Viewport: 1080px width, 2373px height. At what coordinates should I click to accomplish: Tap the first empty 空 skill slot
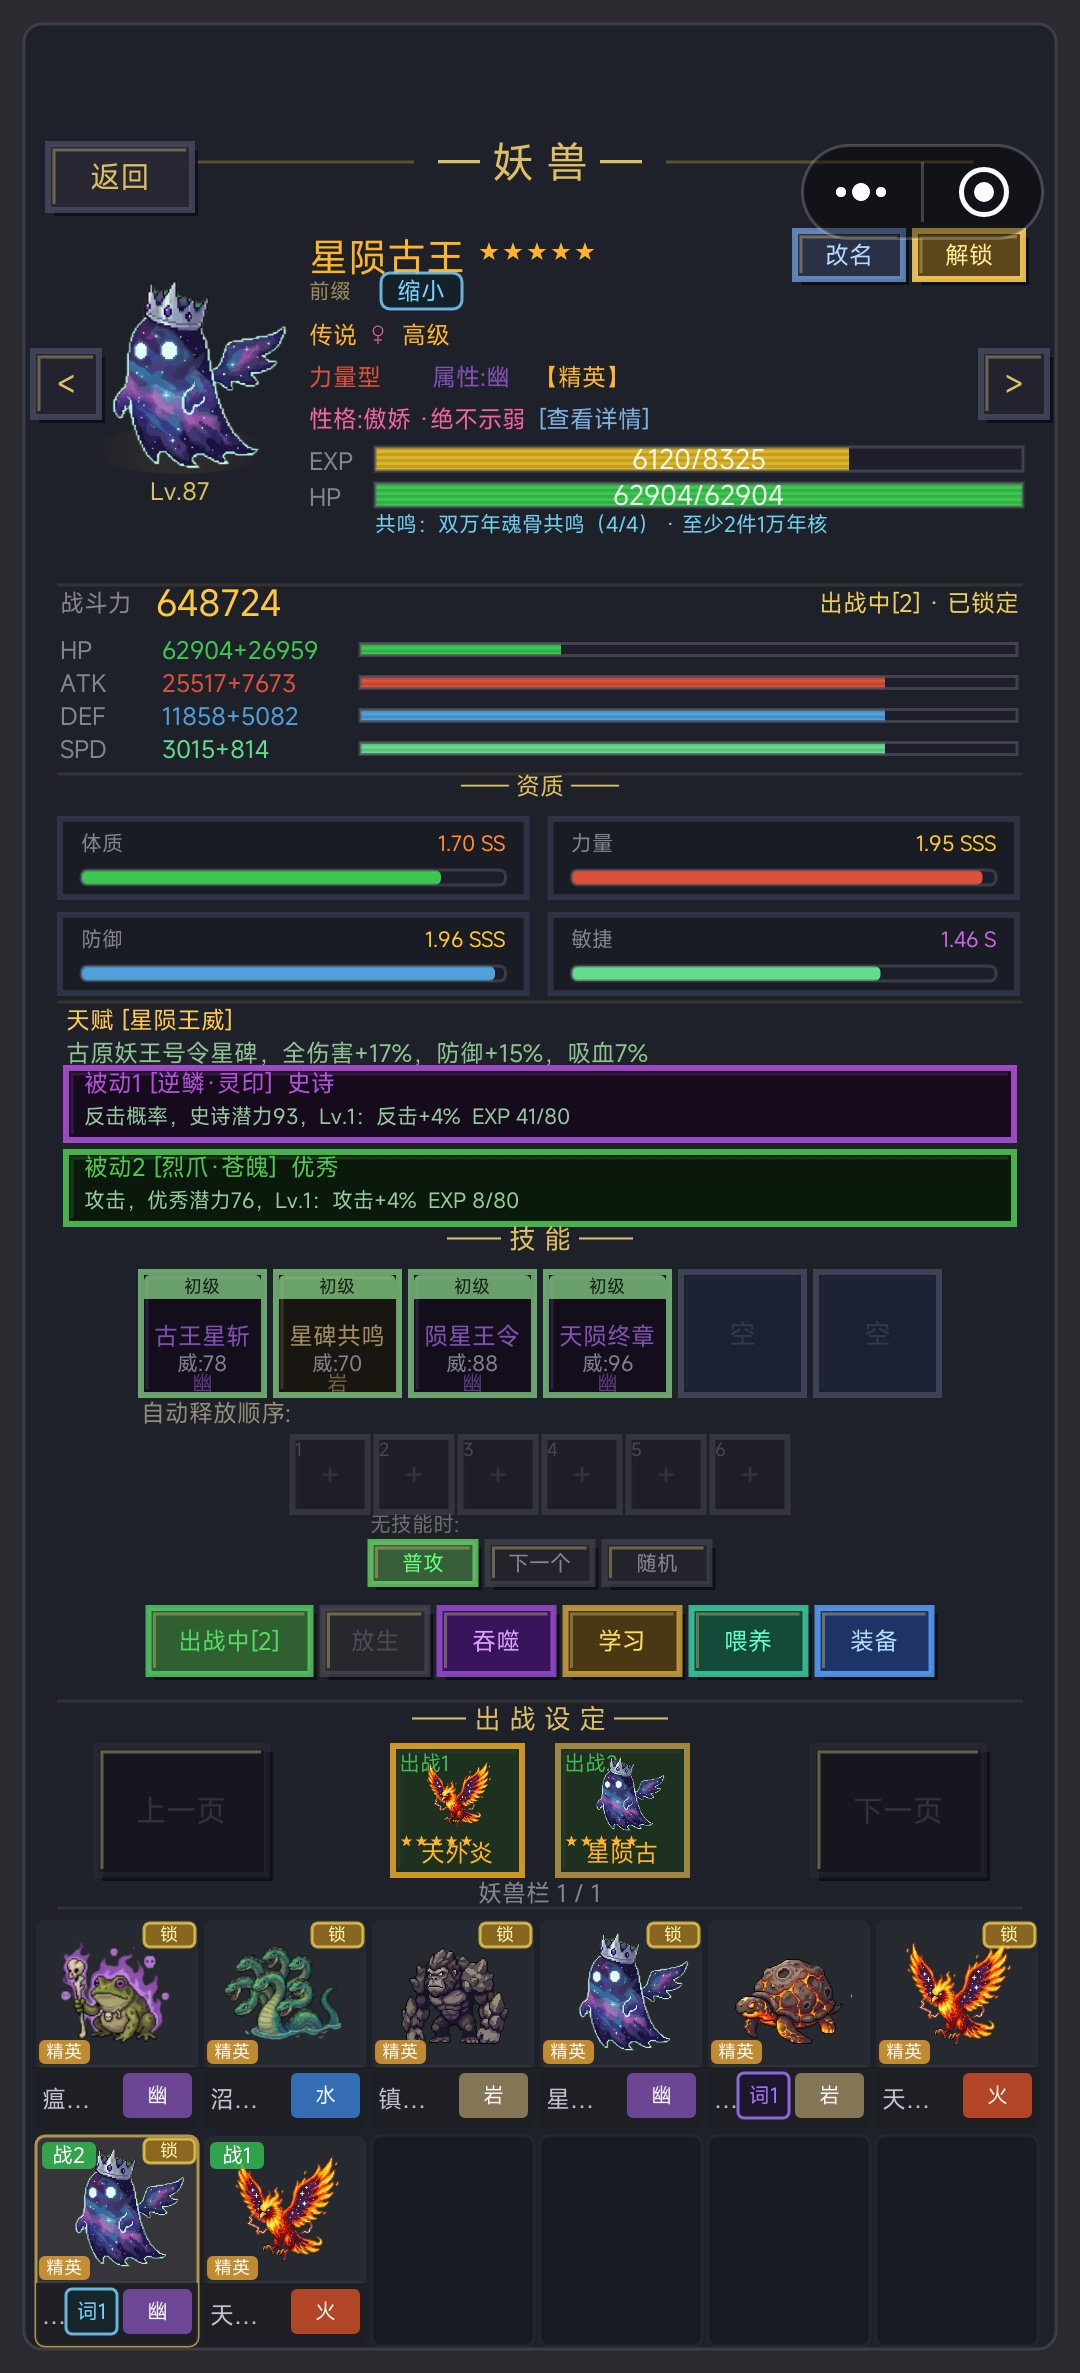point(742,1333)
